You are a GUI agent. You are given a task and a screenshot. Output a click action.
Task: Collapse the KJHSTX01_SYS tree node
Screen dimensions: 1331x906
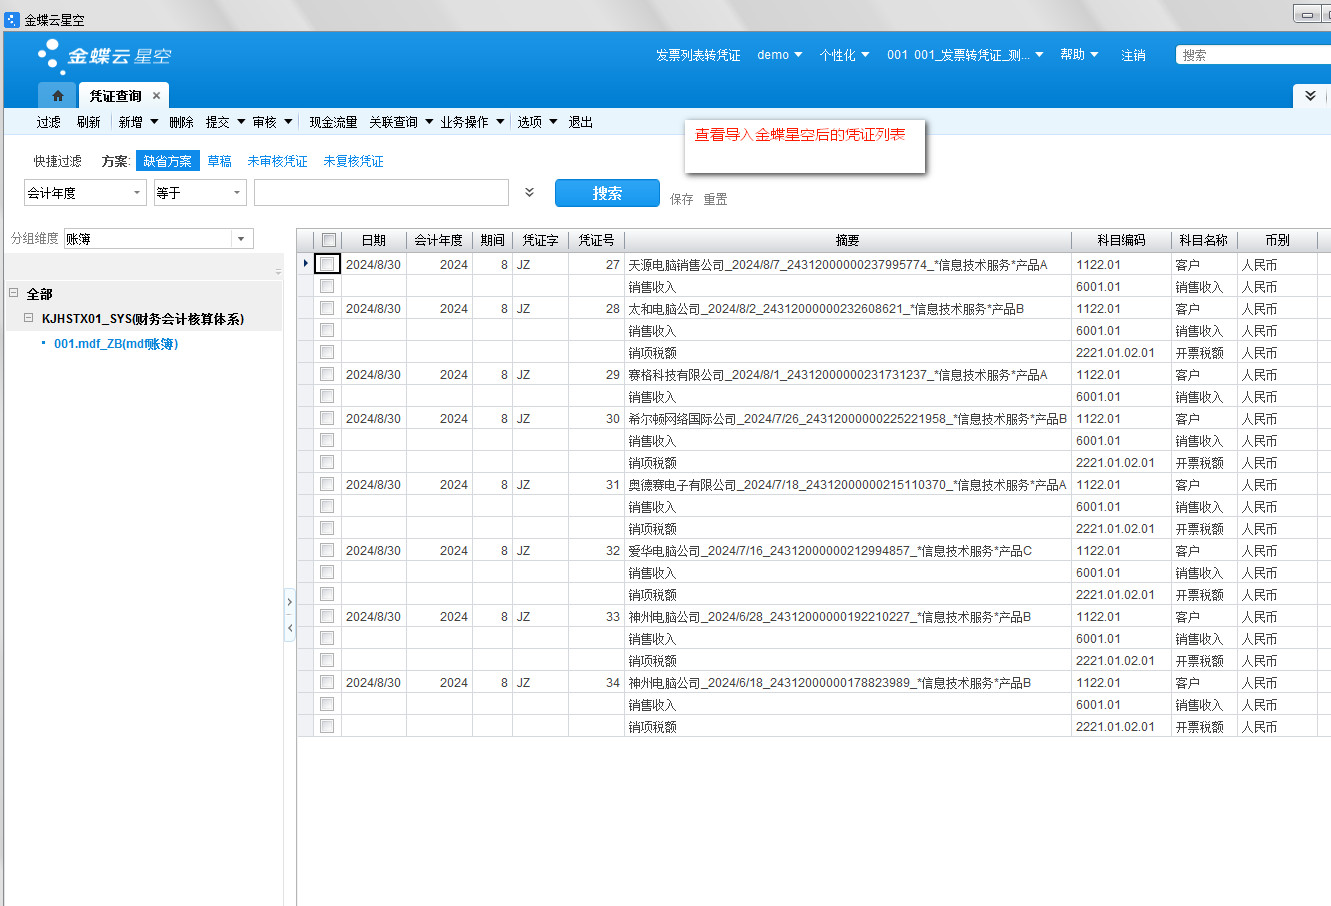coord(29,318)
